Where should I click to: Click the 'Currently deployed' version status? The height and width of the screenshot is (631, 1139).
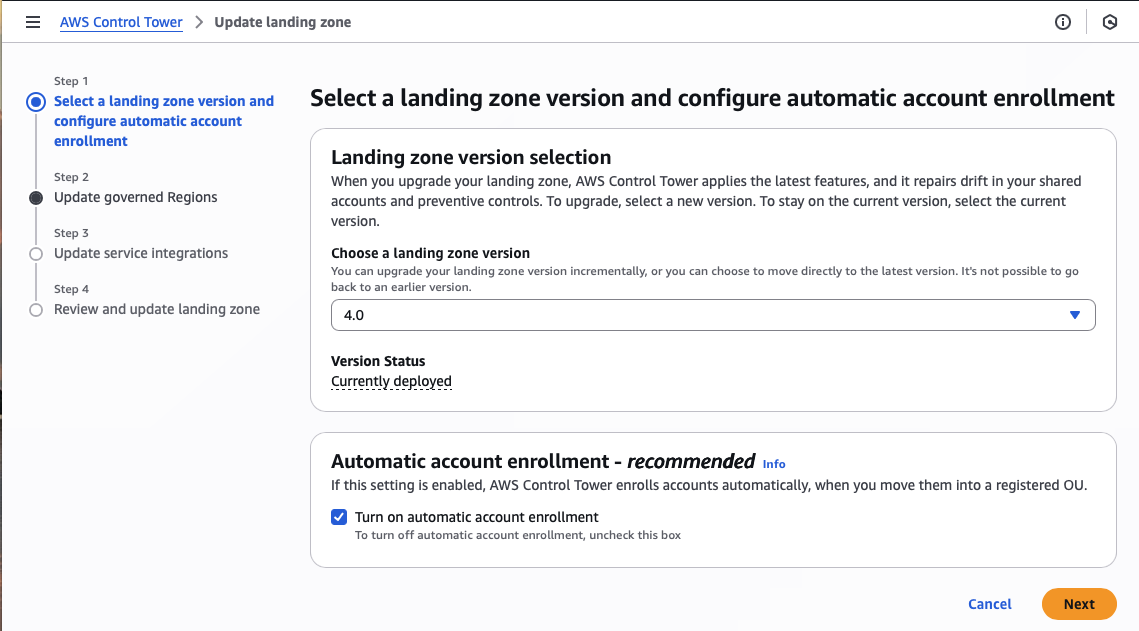pyautogui.click(x=391, y=381)
